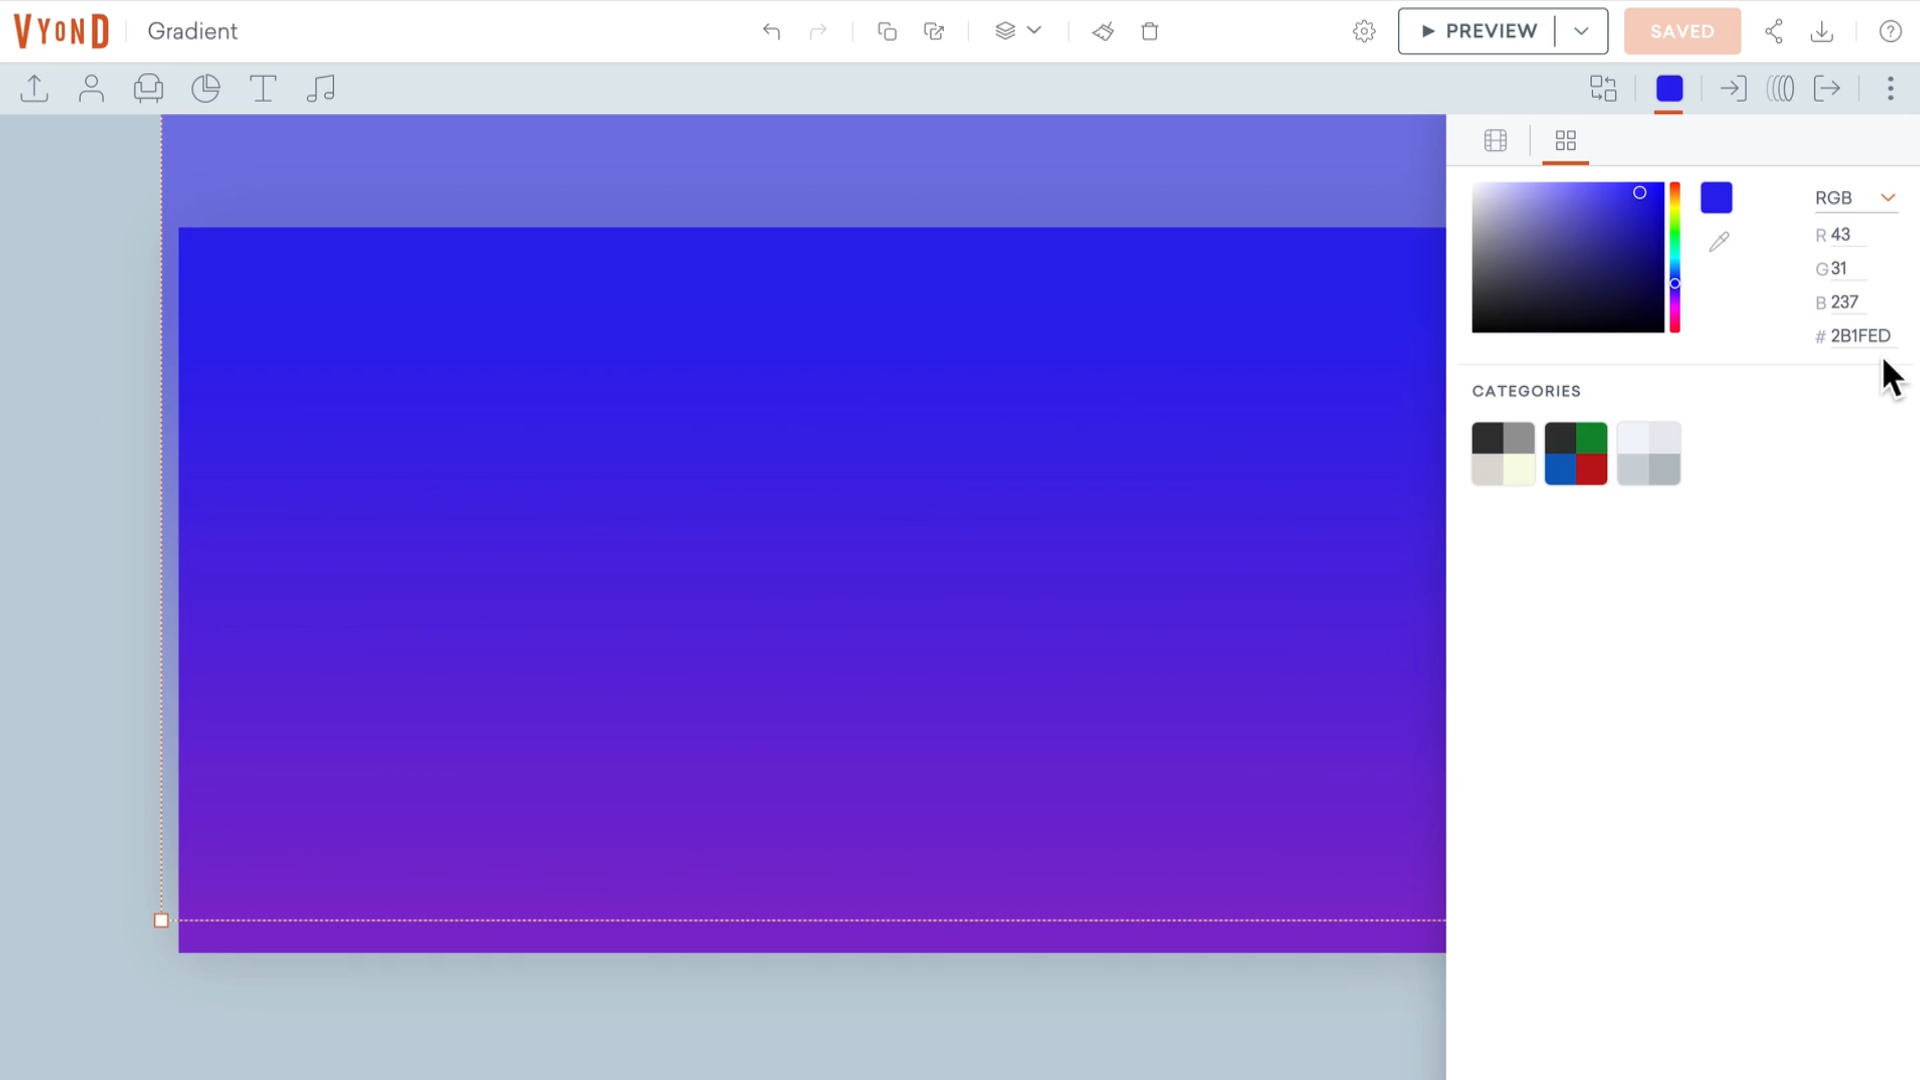Activate the eyedropper in the color panel
1920x1080 pixels.
(1719, 242)
